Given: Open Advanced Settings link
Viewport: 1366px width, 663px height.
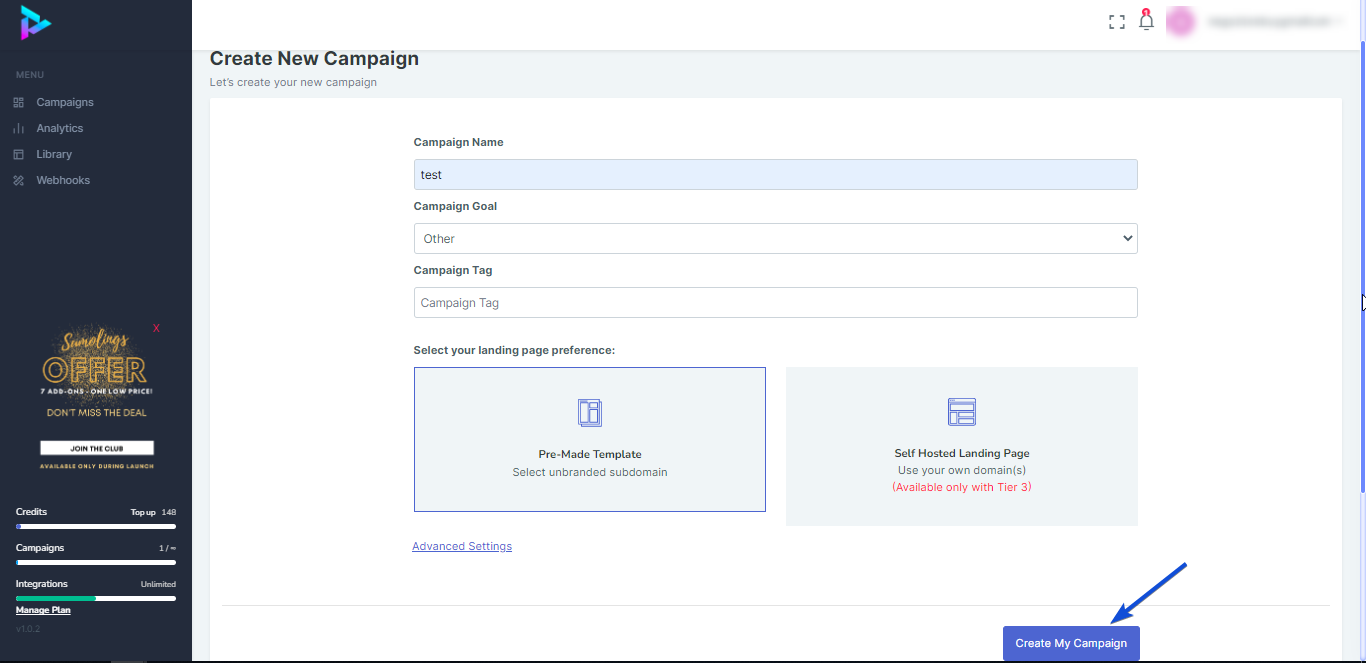Looking at the screenshot, I should (x=462, y=546).
